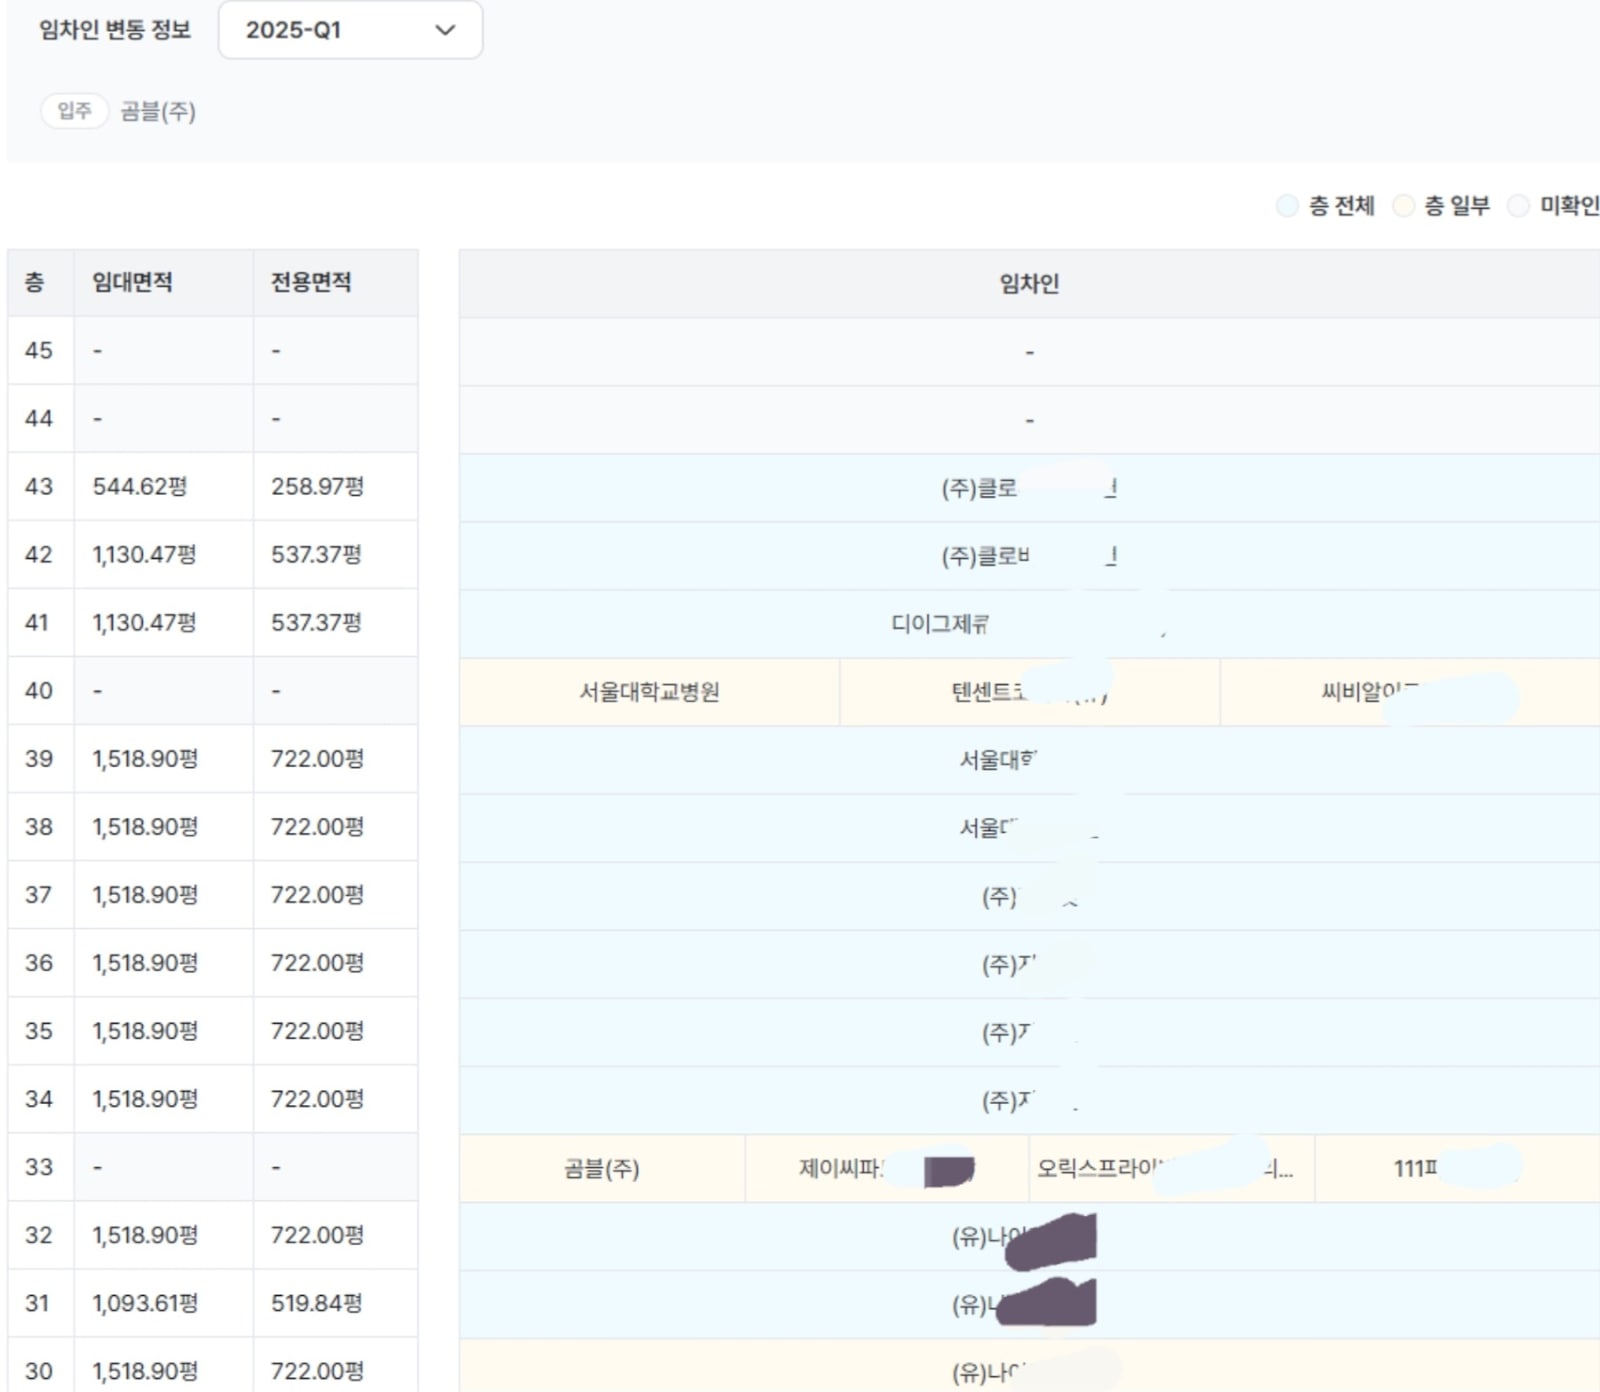
Task: Select floor 37 row number
Action: tap(39, 894)
